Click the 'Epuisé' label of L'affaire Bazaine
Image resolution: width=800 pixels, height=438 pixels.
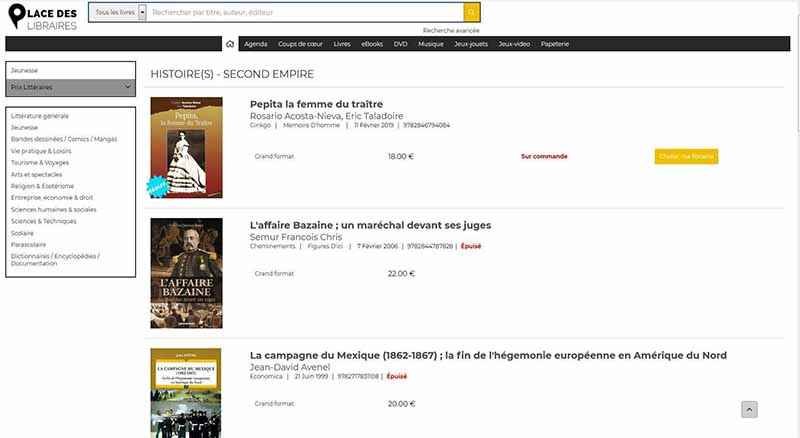tap(471, 246)
